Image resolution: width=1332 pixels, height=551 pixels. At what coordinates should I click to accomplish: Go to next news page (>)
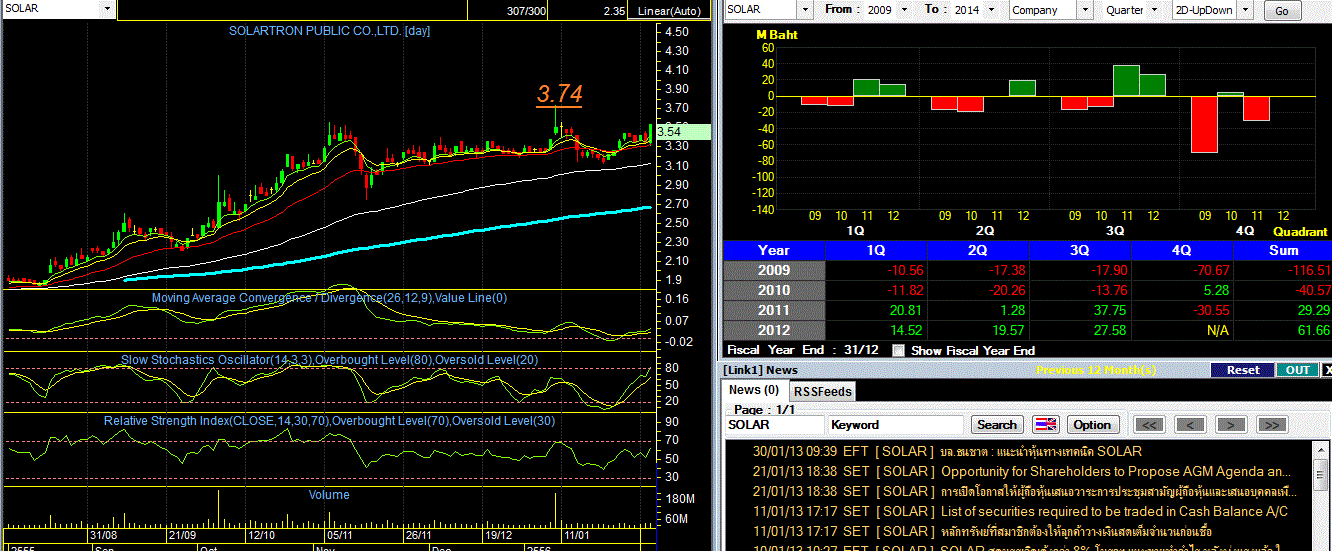tap(1231, 425)
